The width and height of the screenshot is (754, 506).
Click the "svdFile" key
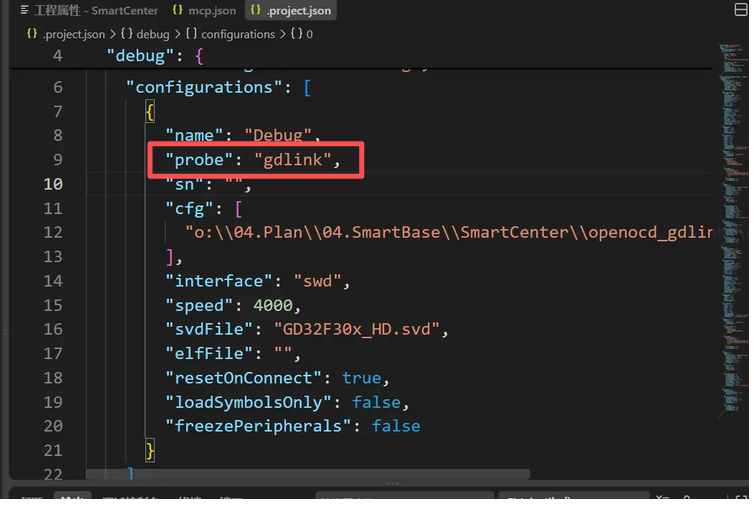pos(210,331)
